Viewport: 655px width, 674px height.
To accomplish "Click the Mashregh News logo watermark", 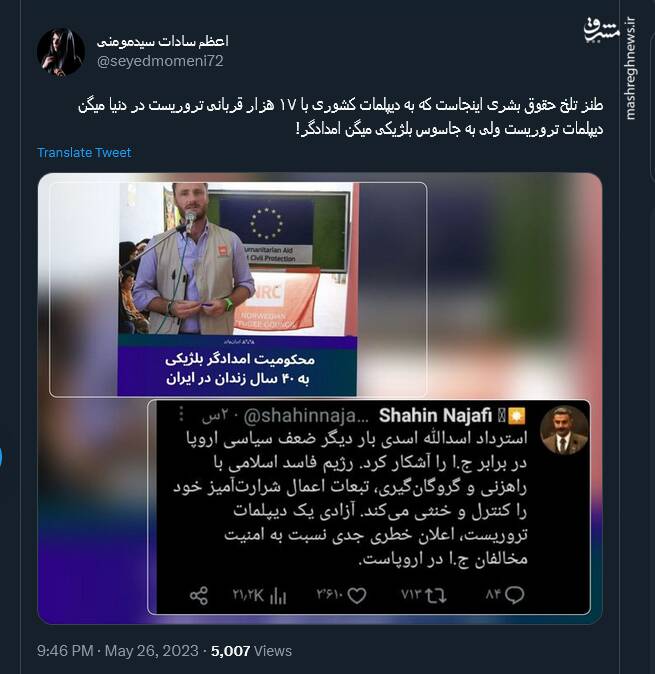I will point(601,30).
